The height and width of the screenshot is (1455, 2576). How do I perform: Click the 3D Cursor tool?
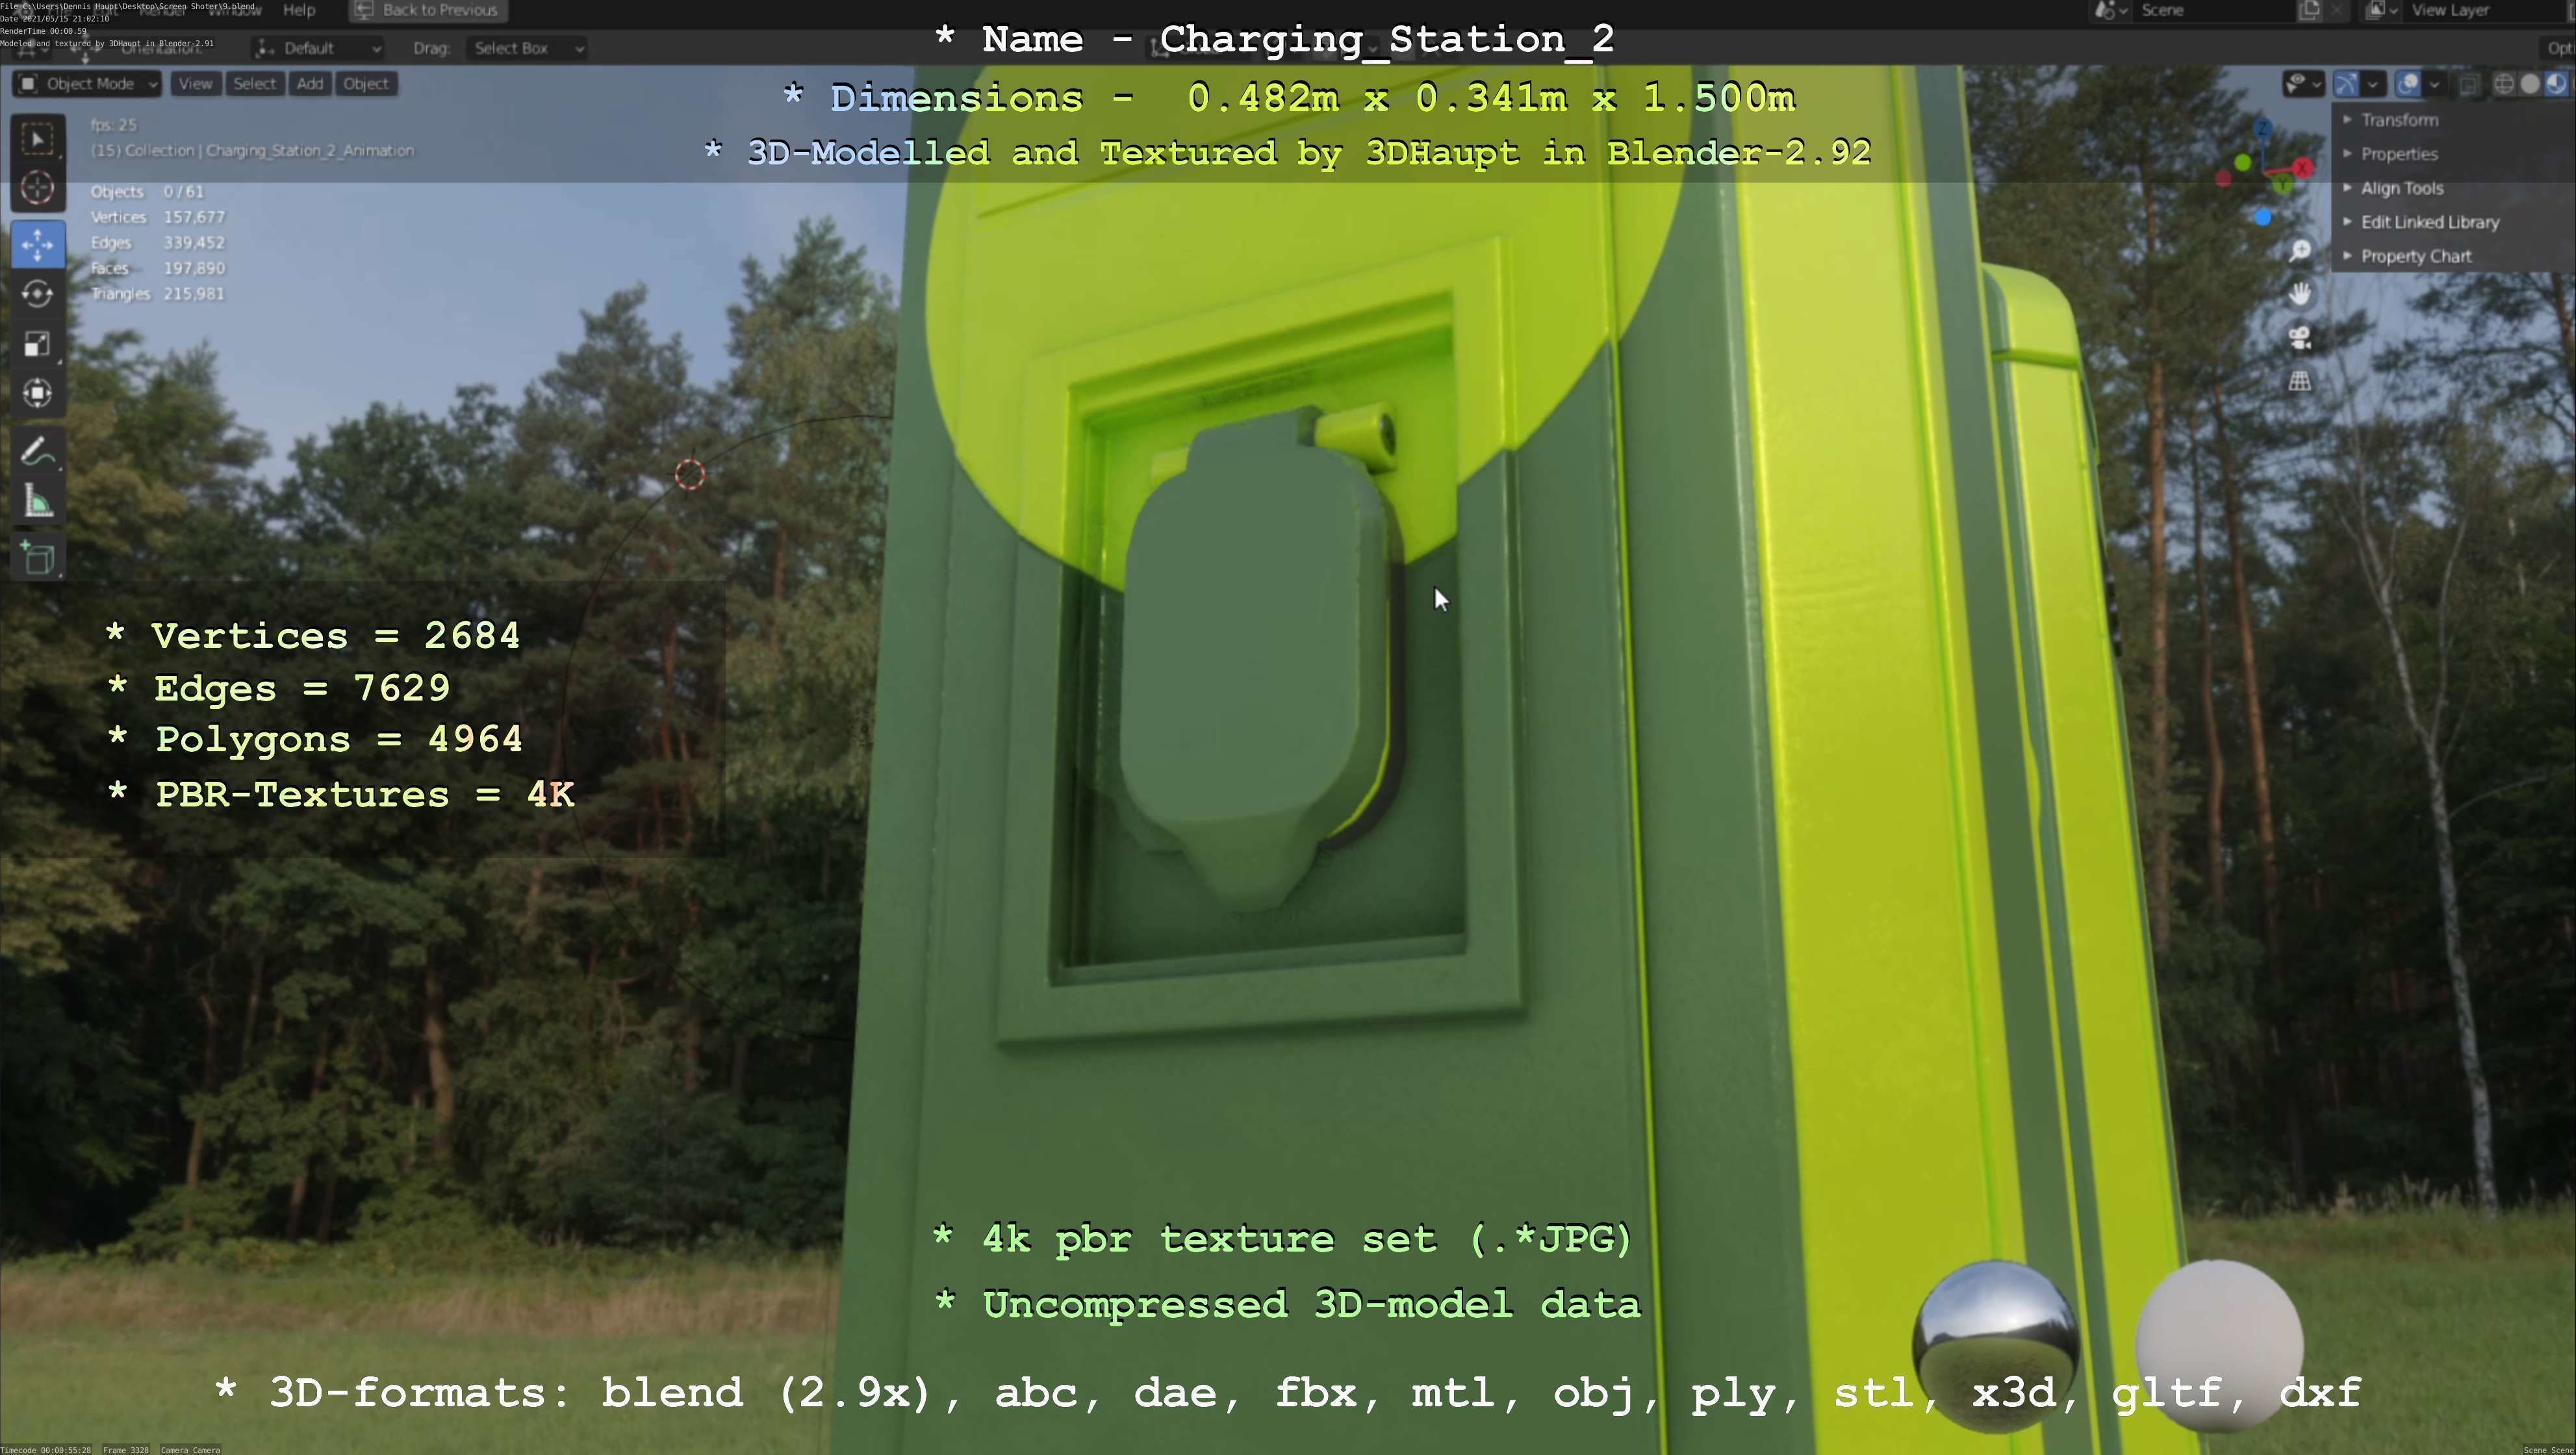38,188
